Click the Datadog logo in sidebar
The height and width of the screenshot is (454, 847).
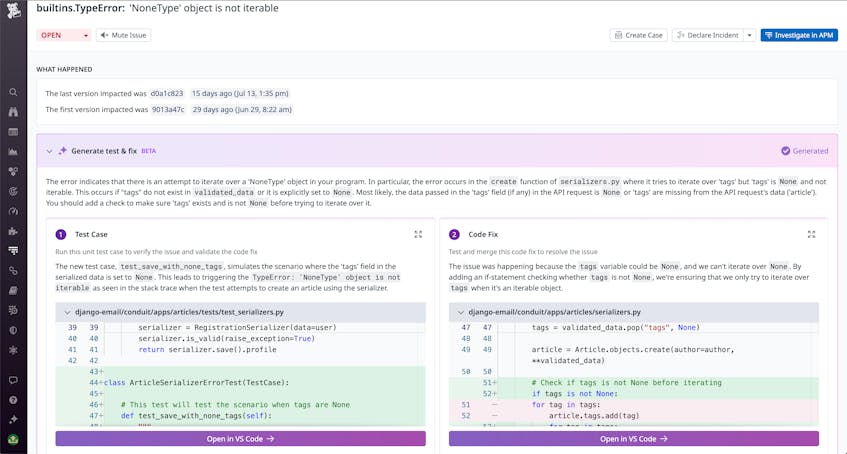point(14,10)
